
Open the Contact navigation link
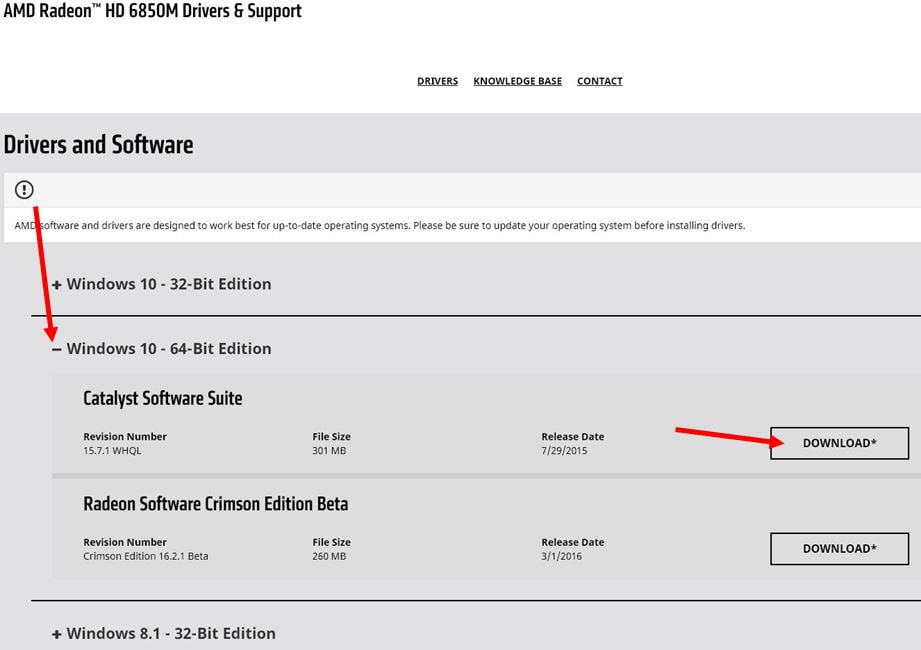[x=600, y=81]
